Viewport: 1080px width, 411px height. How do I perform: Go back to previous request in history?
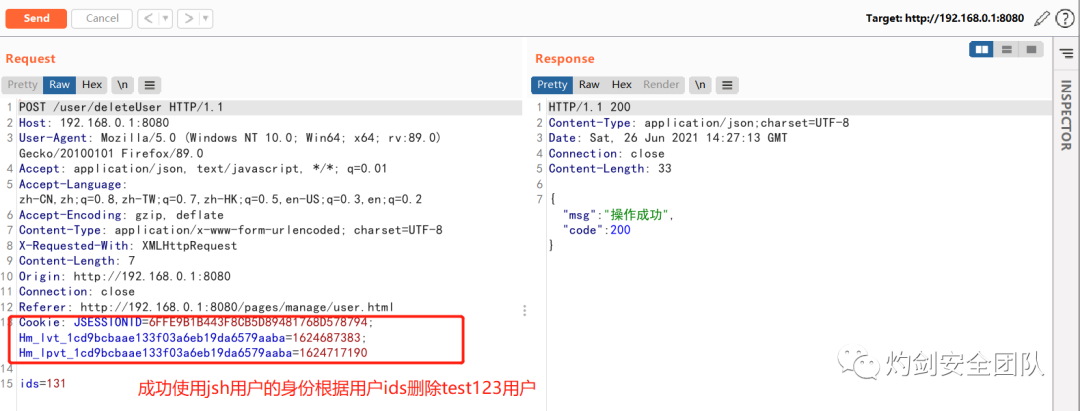coord(148,19)
